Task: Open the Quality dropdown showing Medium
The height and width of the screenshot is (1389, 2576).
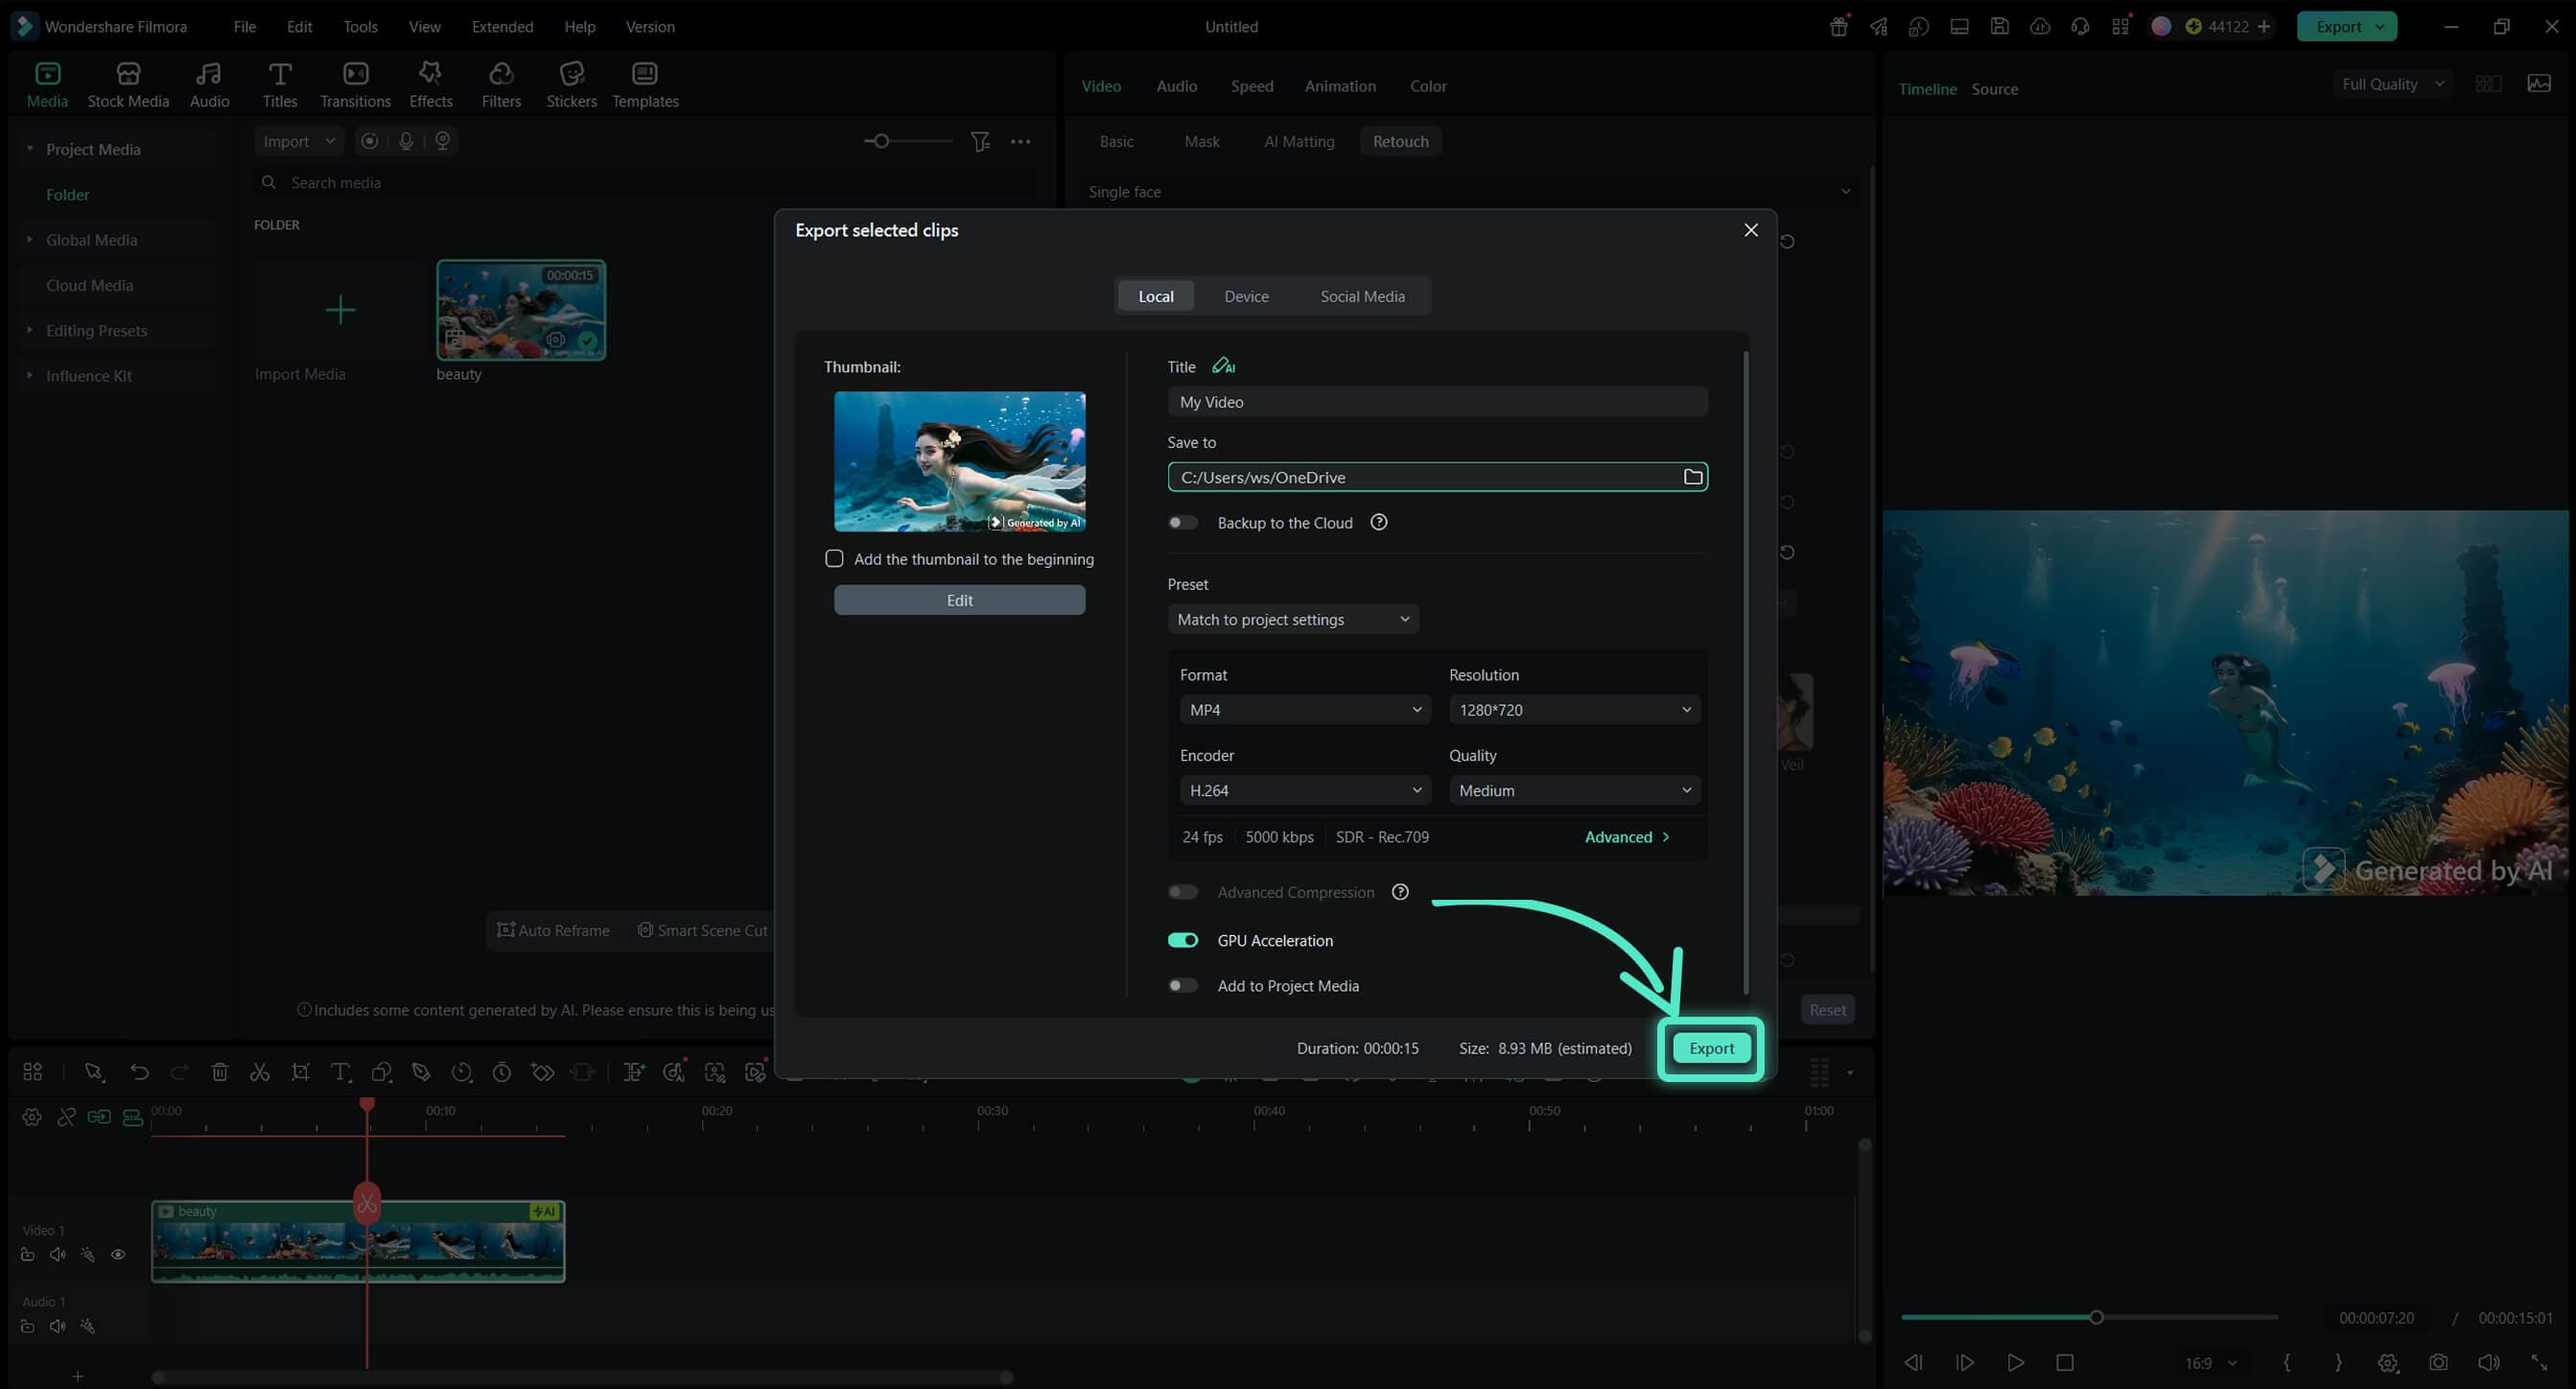Action: click(x=1574, y=790)
